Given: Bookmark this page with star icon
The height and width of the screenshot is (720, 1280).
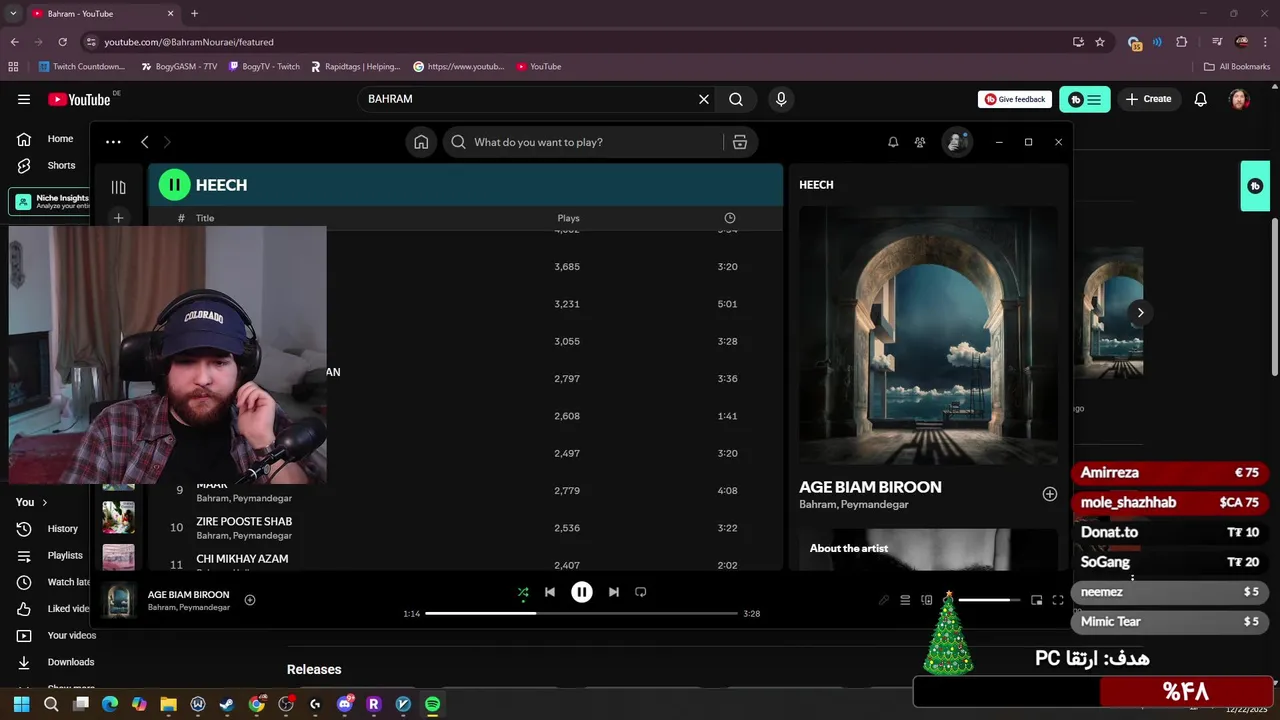Looking at the screenshot, I should [1100, 42].
